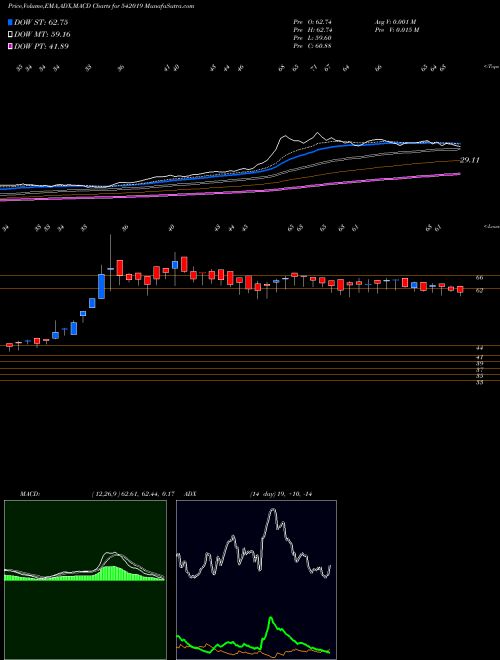The height and width of the screenshot is (660, 500).
Task: Click the 'Pre V: 0.015 M' value
Action: (x=396, y=30)
